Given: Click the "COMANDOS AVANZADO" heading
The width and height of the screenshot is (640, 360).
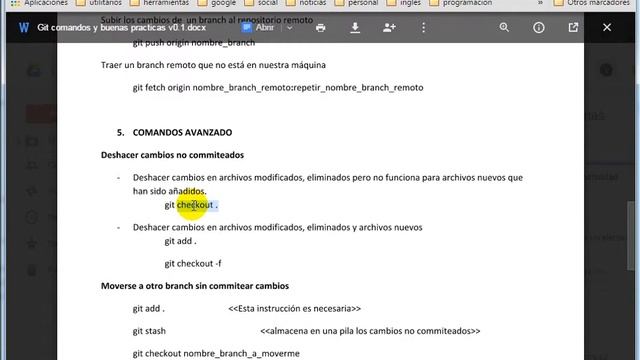Looking at the screenshot, I should point(182,132).
